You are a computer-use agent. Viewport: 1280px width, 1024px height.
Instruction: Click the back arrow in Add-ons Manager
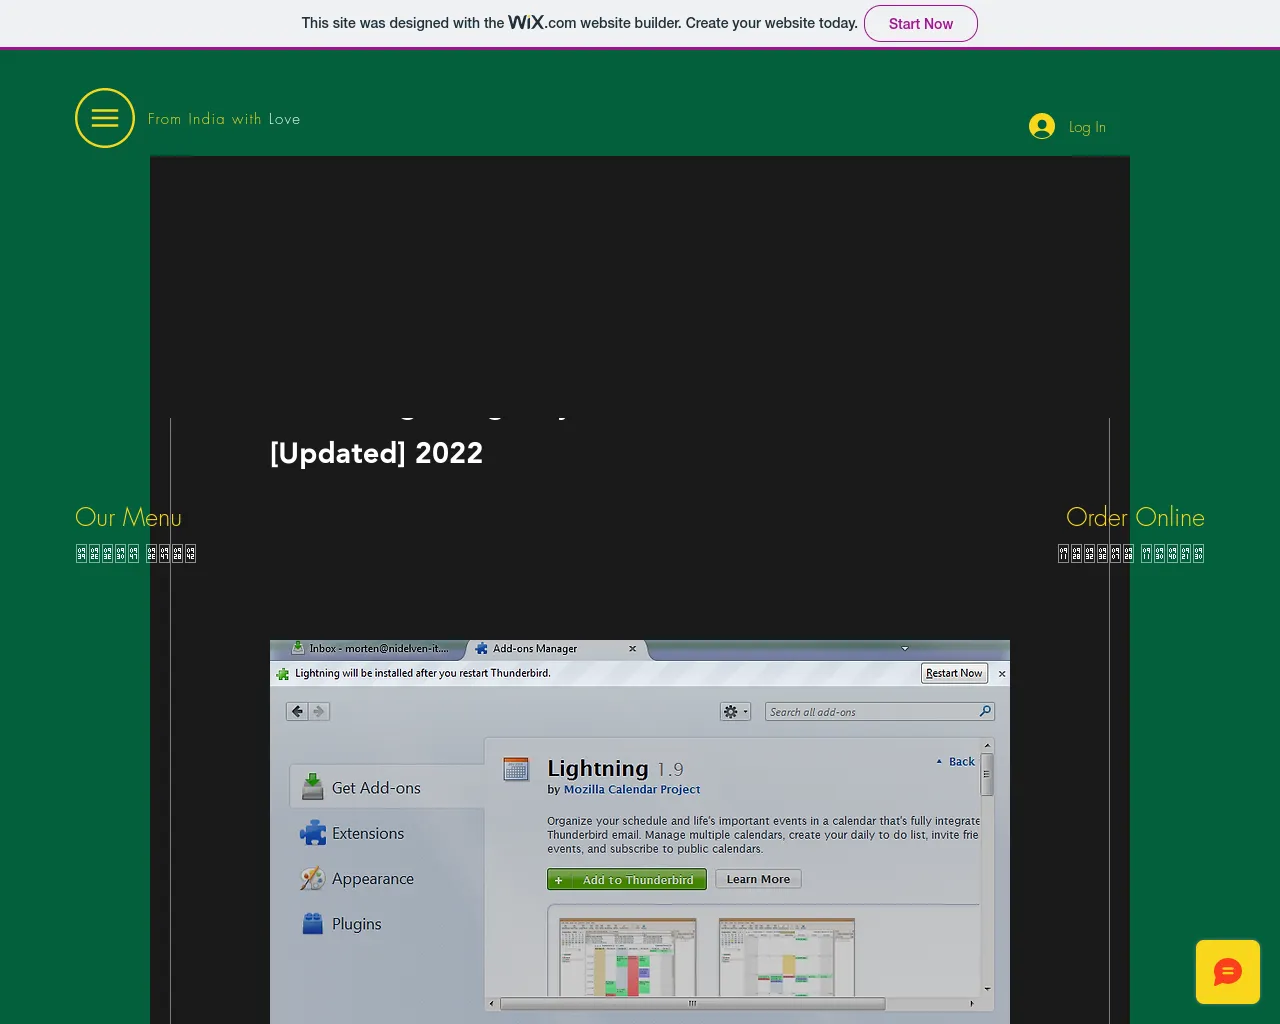point(297,712)
